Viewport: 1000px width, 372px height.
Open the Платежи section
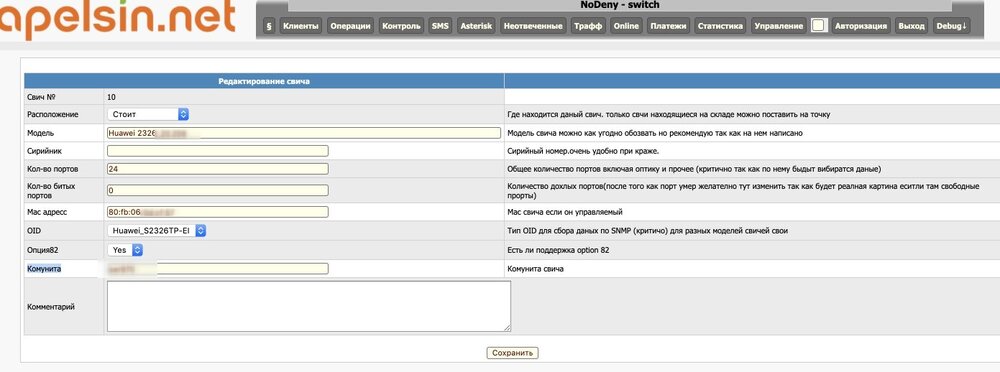coord(668,26)
